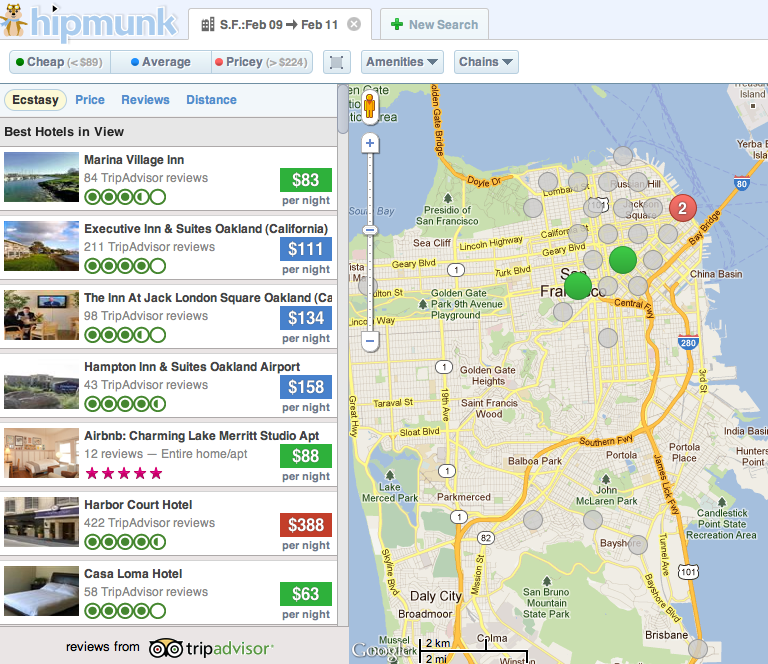
Task: Click the zoom slider handle
Action: (370, 230)
